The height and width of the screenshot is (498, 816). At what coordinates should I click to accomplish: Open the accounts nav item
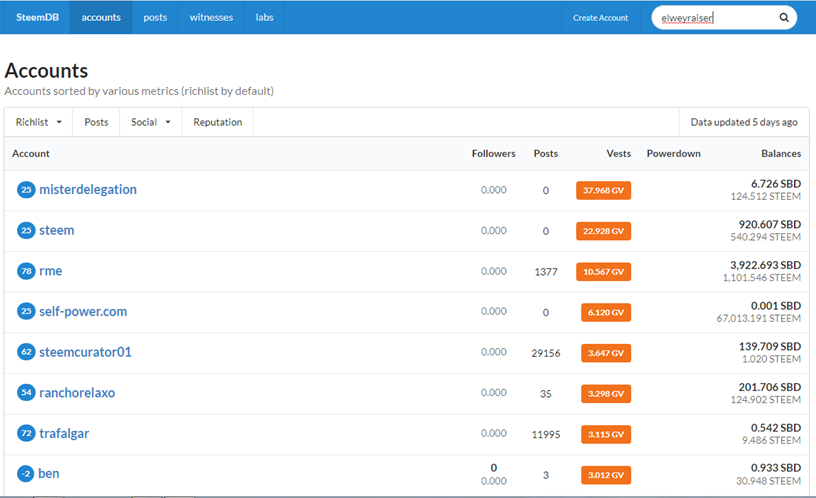pos(101,17)
